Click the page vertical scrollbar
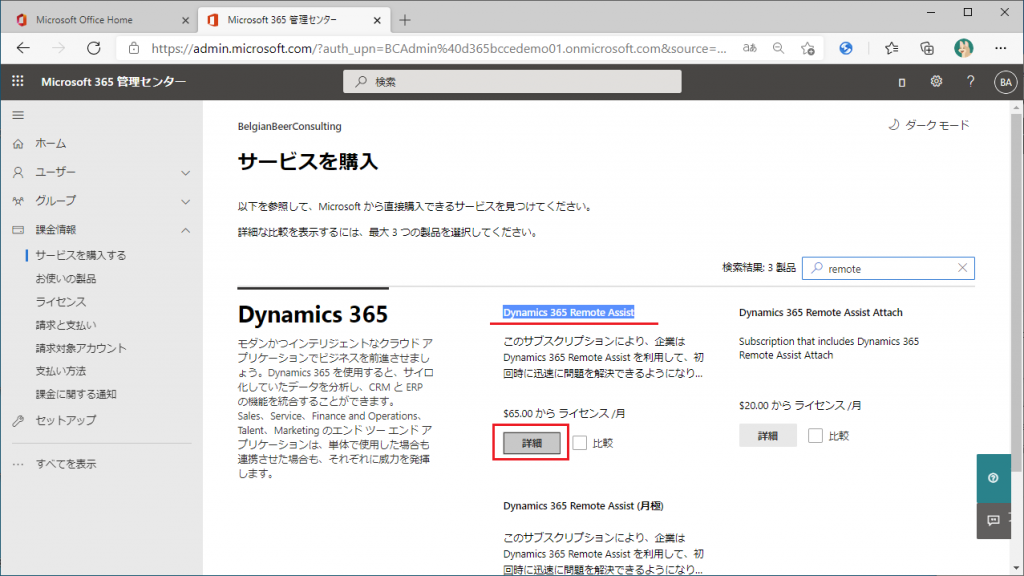The width and height of the screenshot is (1024, 576). [x=1016, y=292]
